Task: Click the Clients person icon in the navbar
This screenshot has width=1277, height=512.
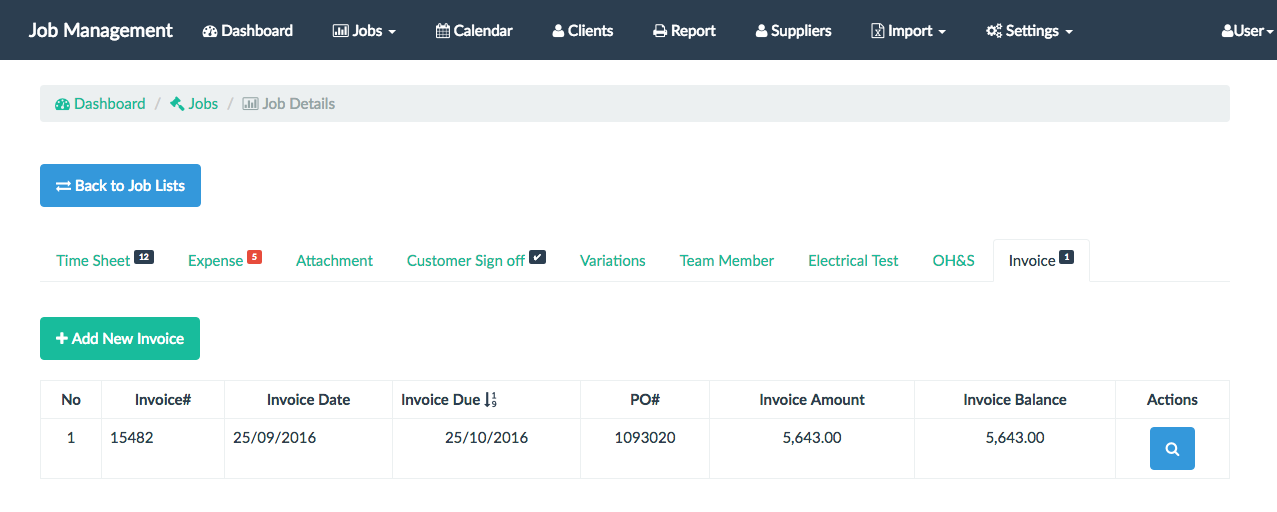Action: click(x=558, y=31)
